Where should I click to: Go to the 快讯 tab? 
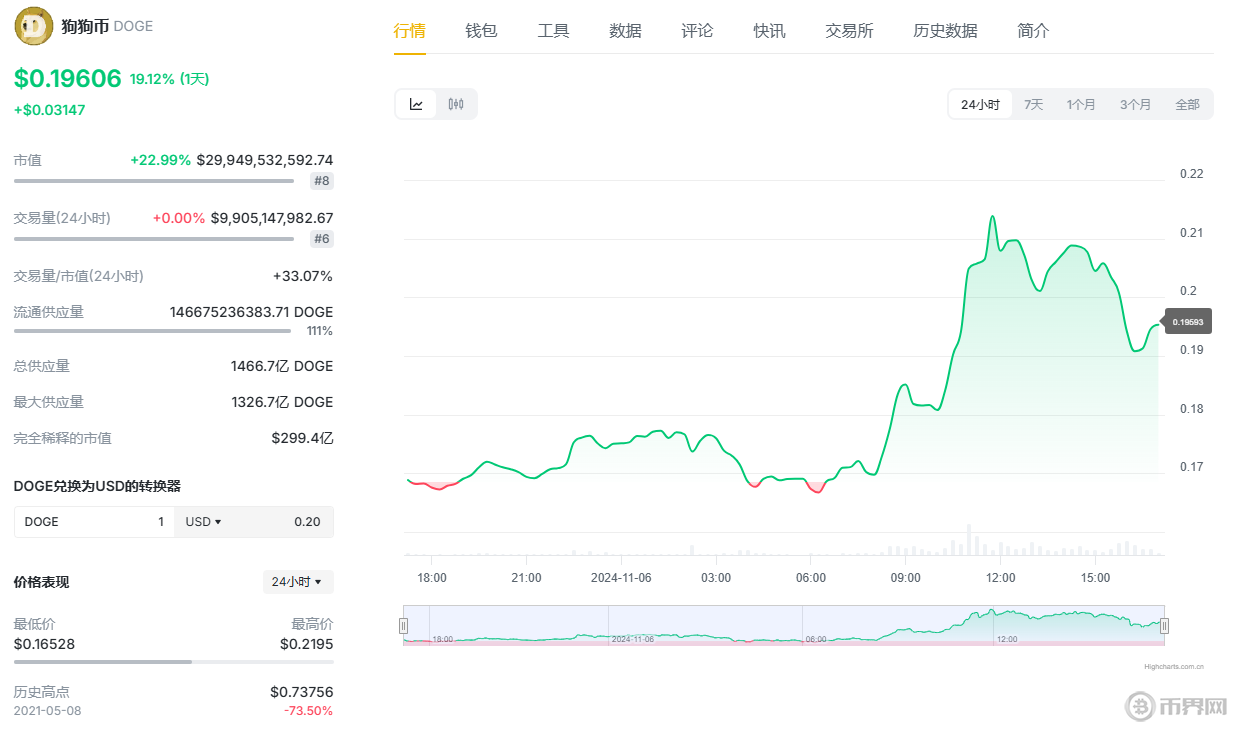point(769,31)
